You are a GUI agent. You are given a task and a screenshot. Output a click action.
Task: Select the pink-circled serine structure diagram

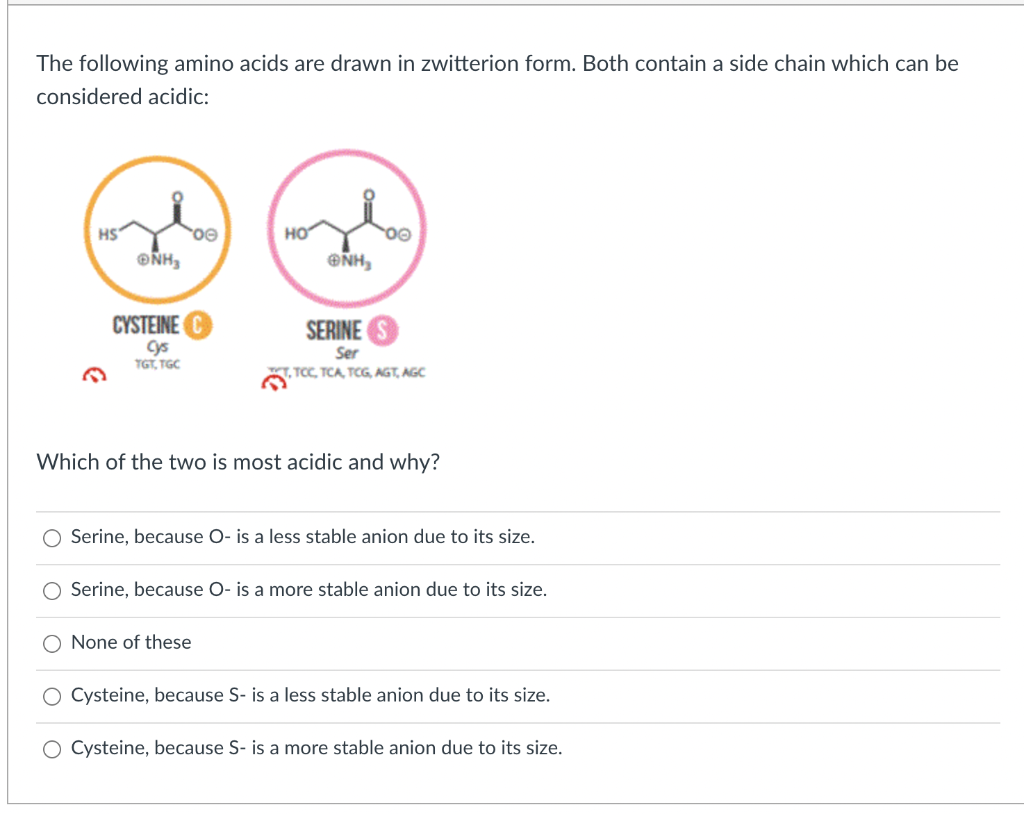click(346, 228)
